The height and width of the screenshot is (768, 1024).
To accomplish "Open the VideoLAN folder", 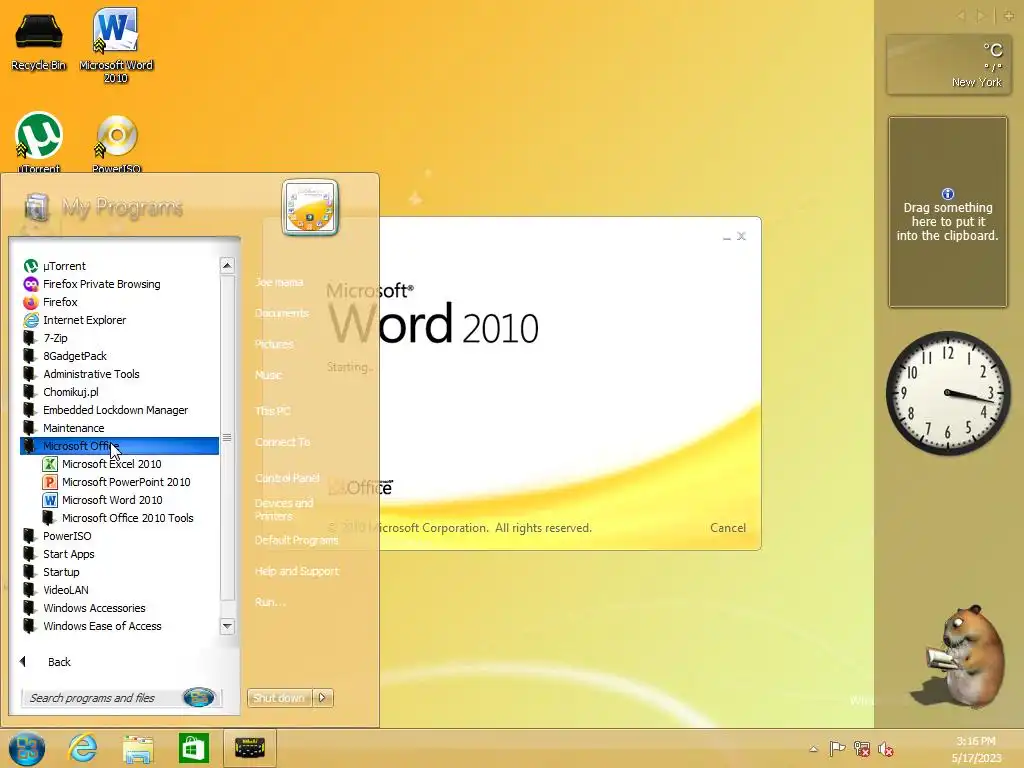I will tap(65, 590).
